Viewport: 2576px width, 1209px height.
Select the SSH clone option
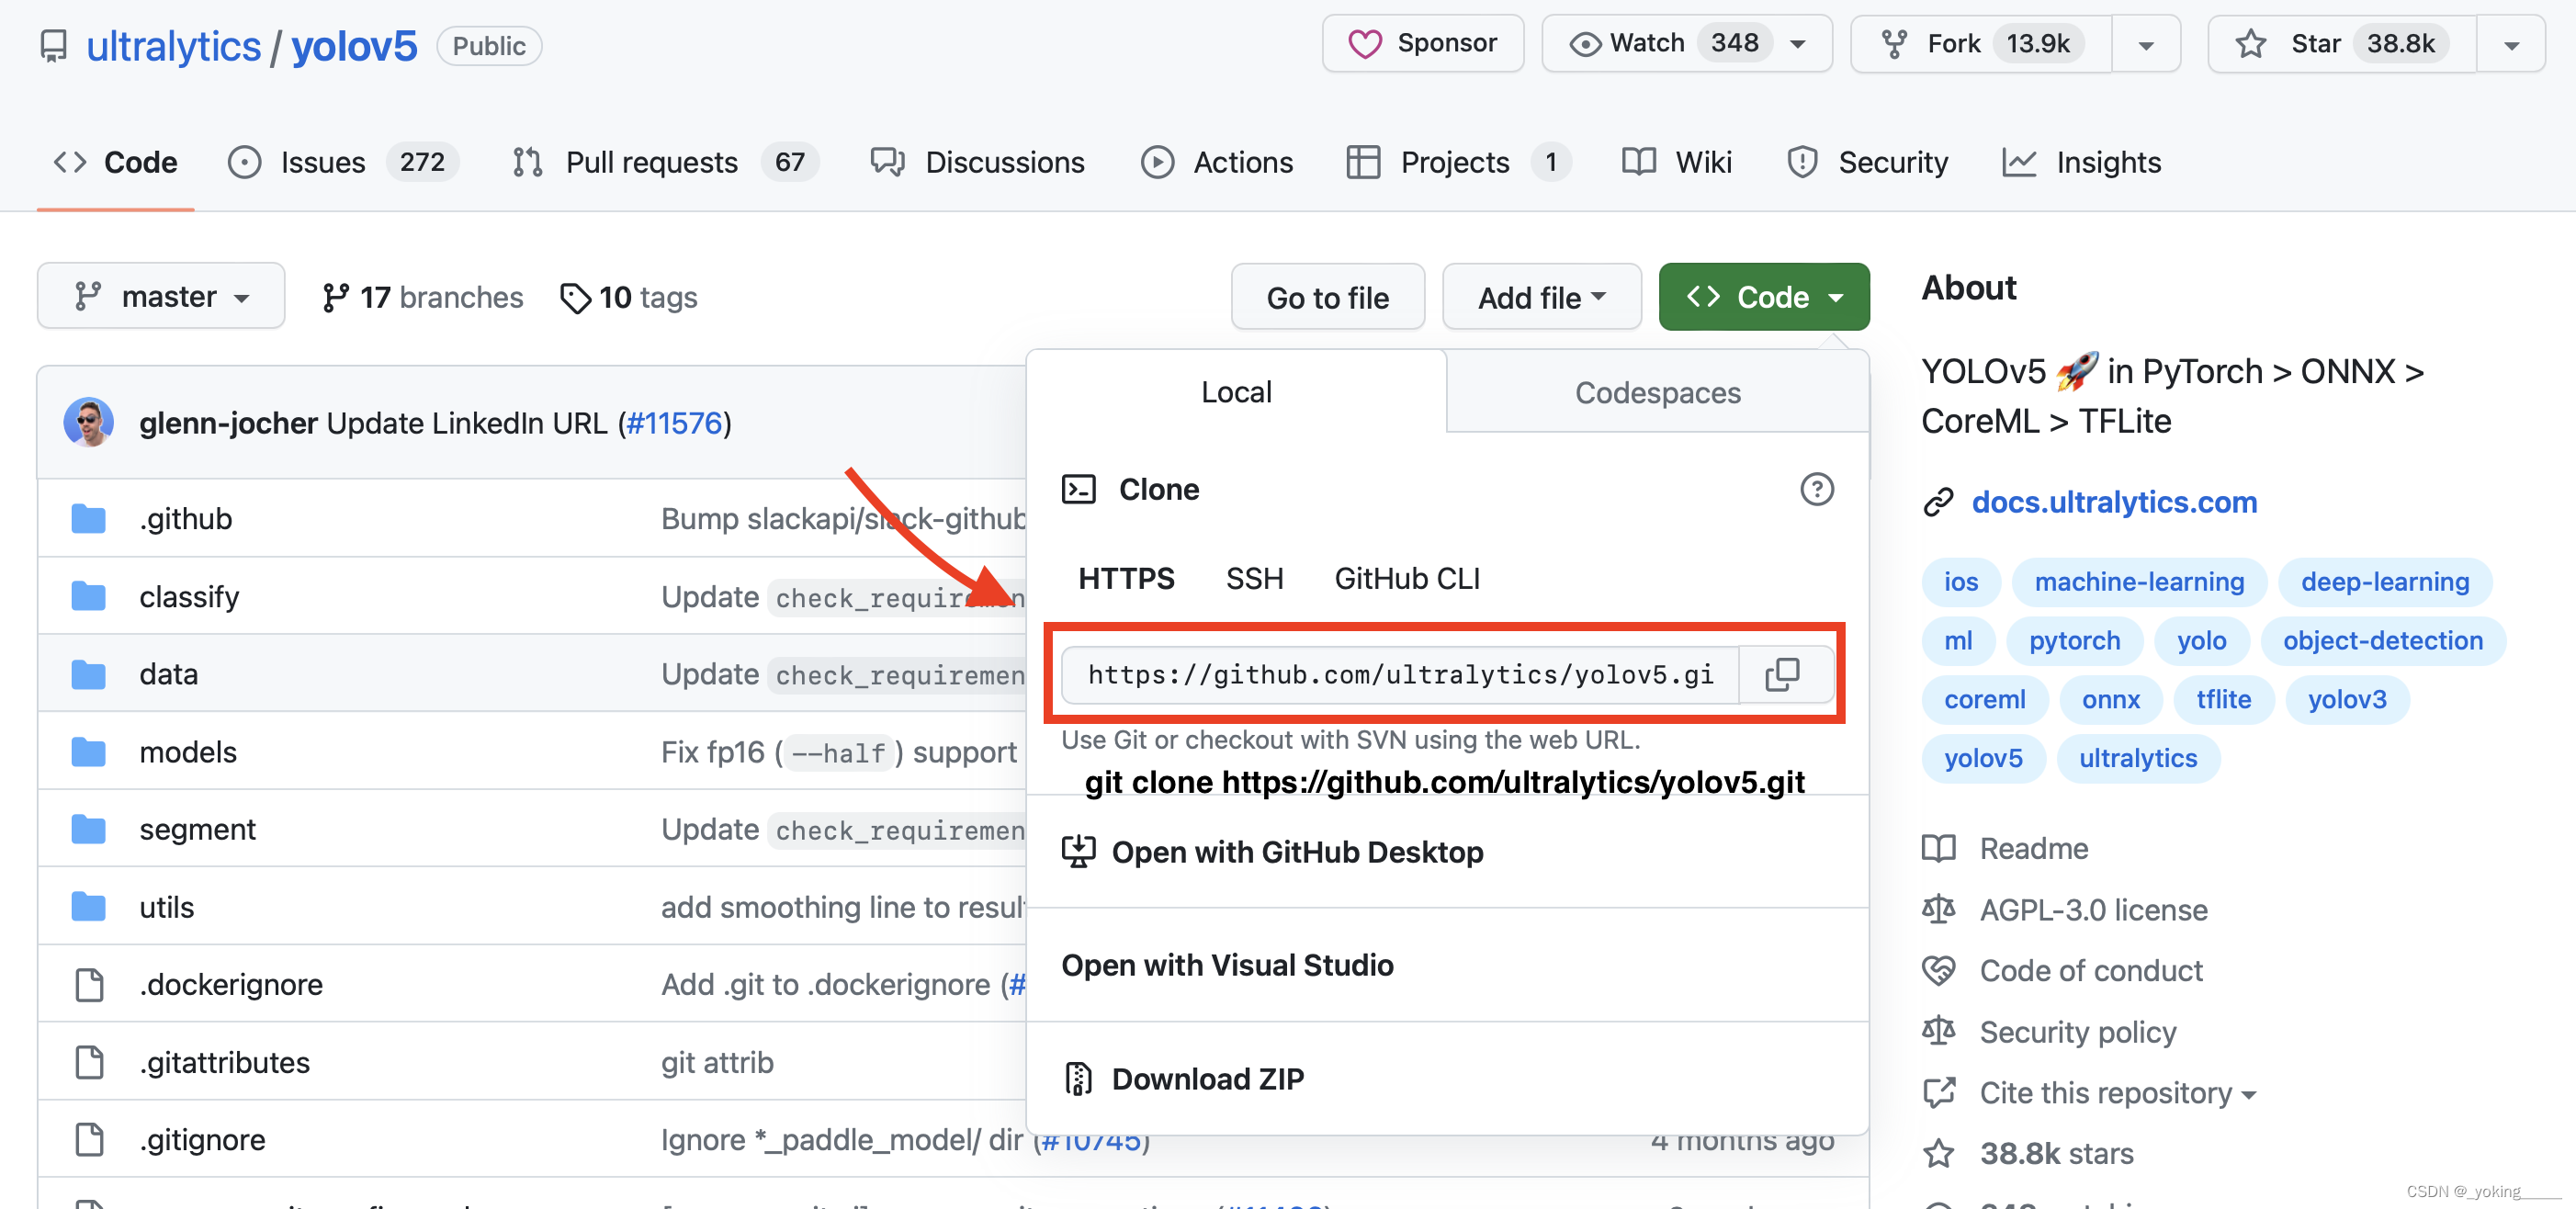(x=1254, y=578)
